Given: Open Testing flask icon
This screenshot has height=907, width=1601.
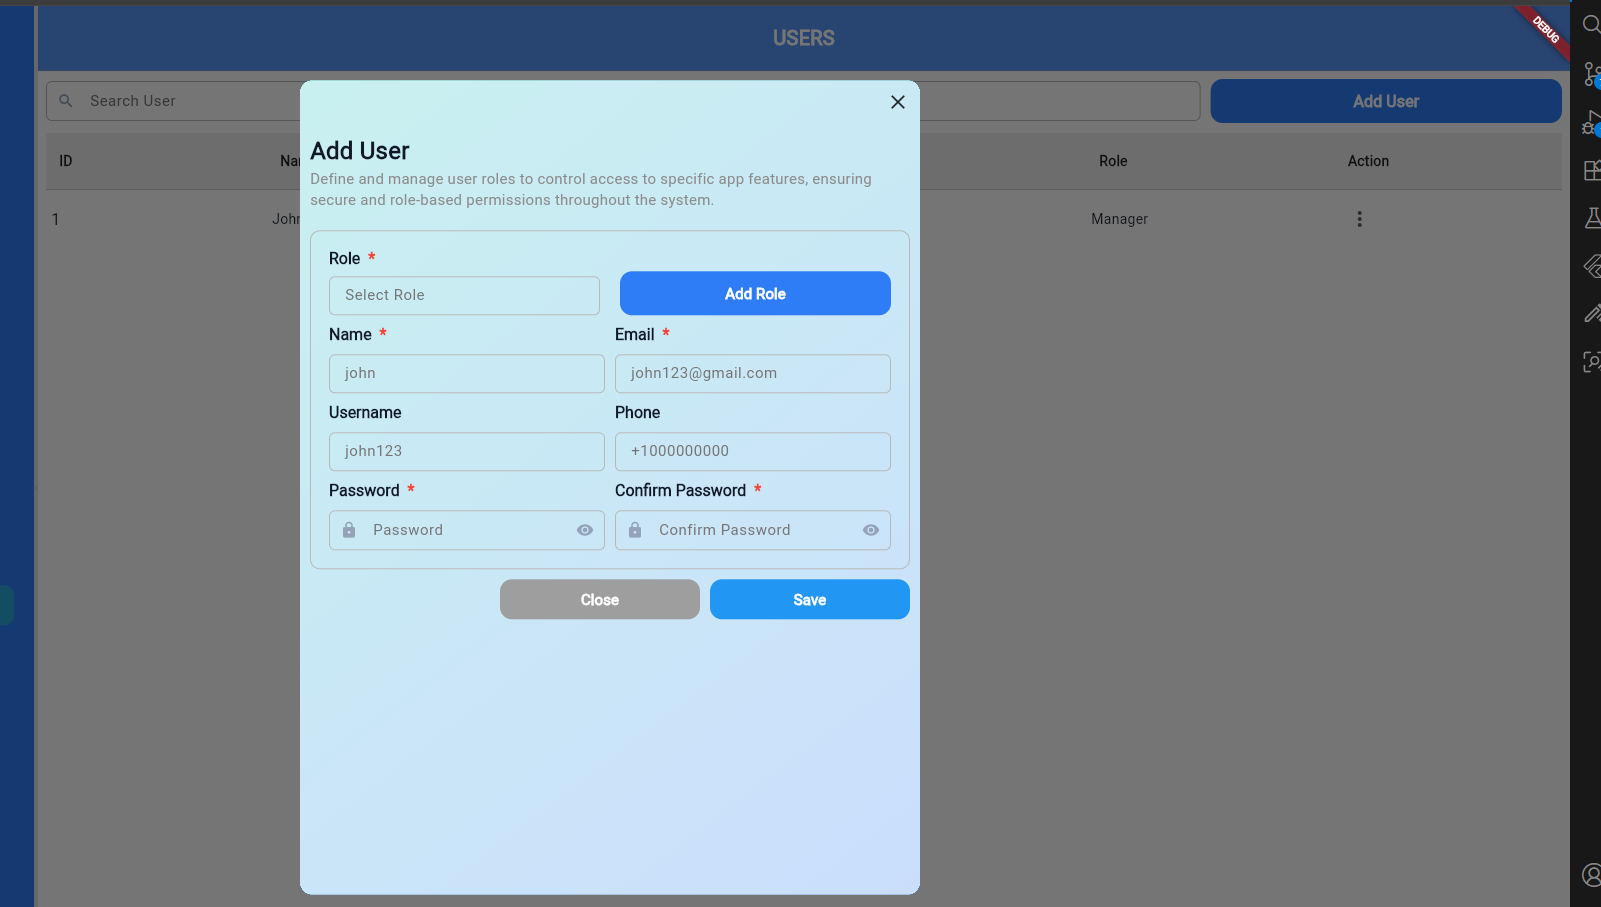Looking at the screenshot, I should [x=1592, y=218].
